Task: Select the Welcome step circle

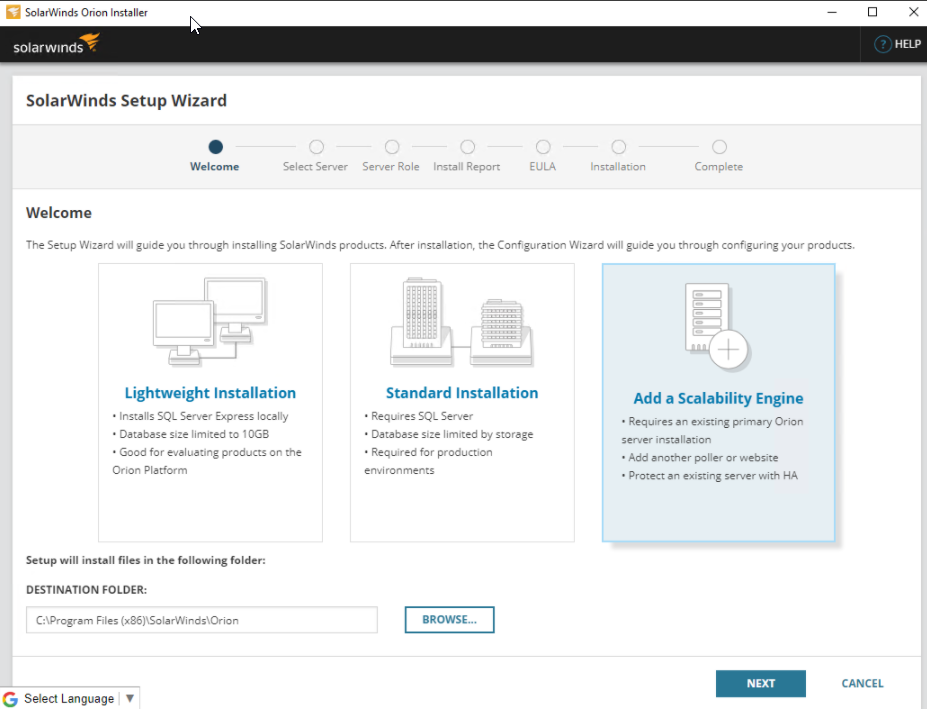Action: 216,147
